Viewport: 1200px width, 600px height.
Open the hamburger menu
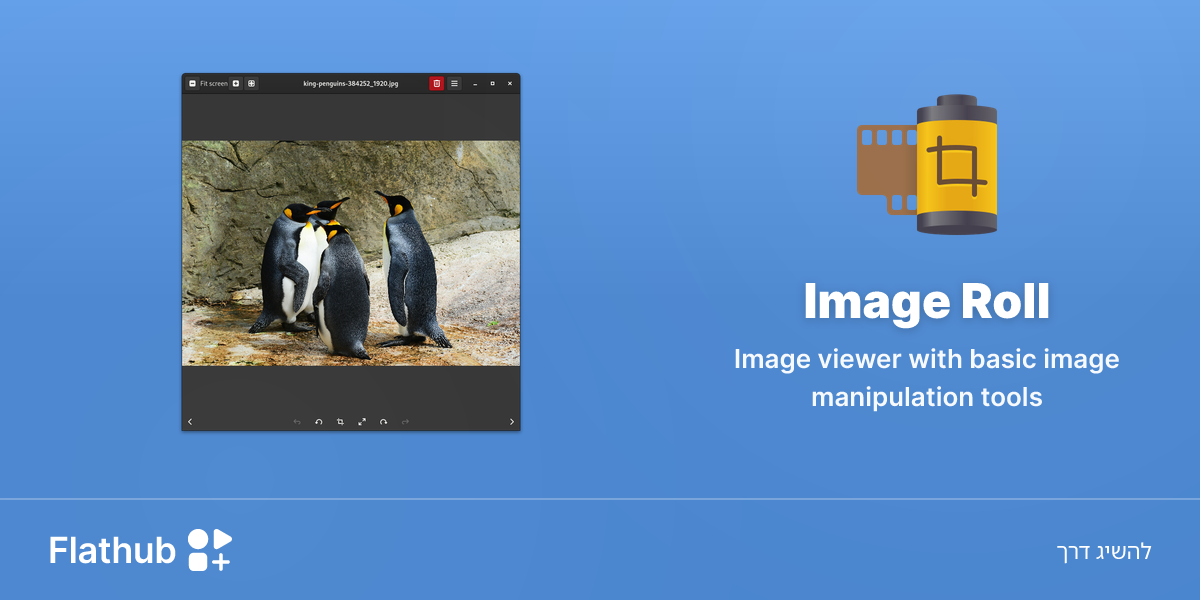pyautogui.click(x=454, y=84)
